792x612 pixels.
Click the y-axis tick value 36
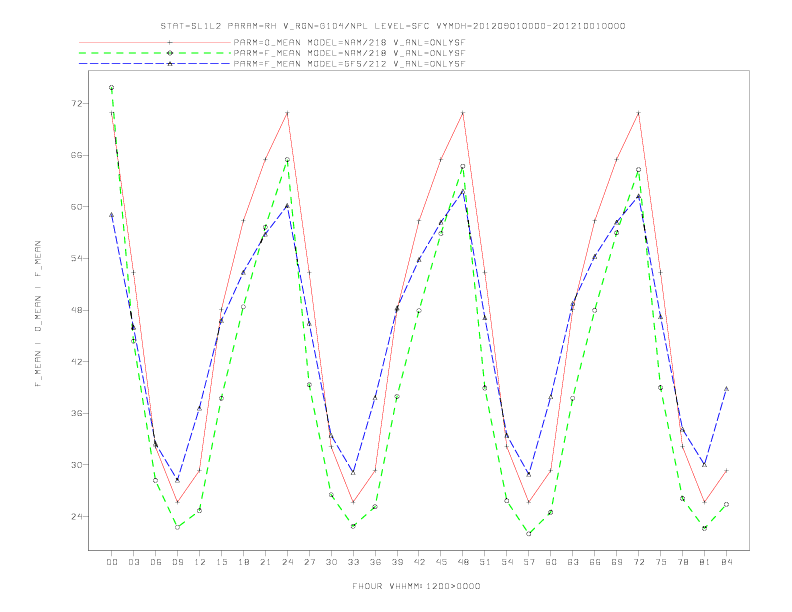[x=76, y=413]
